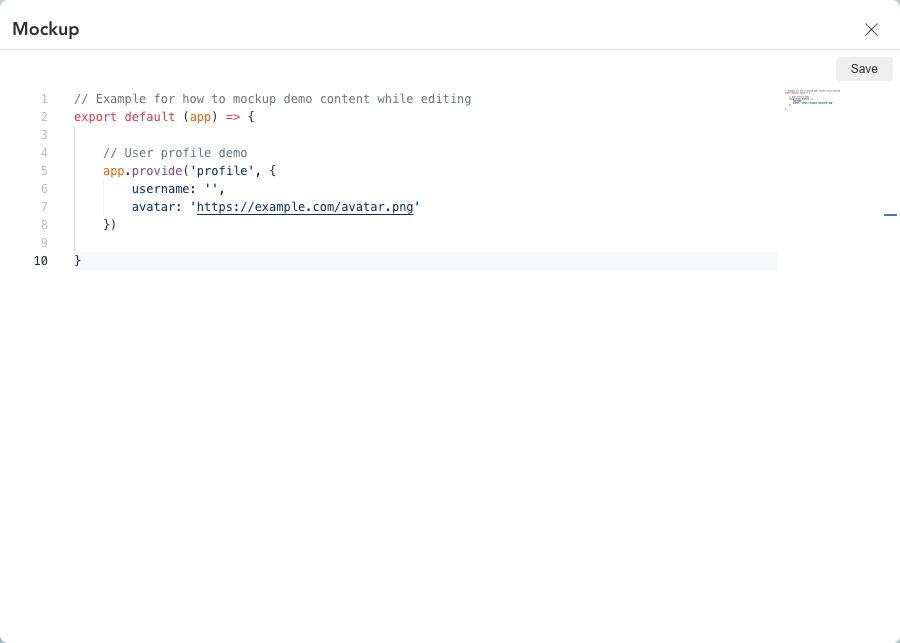Image resolution: width=900 pixels, height=643 pixels.
Task: Click line number 1 in gutter
Action: coord(44,99)
